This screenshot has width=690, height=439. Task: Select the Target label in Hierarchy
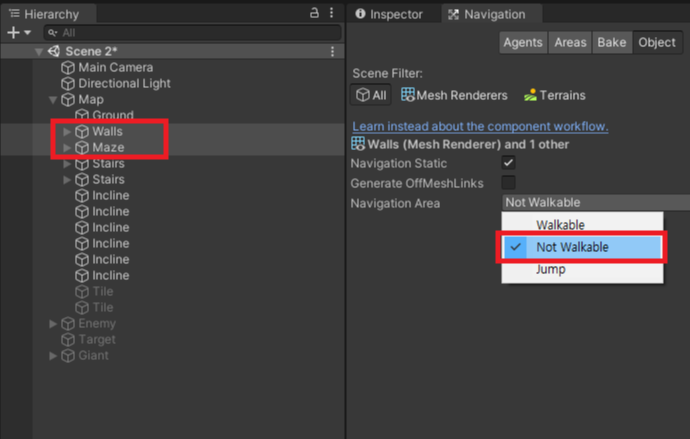97,340
